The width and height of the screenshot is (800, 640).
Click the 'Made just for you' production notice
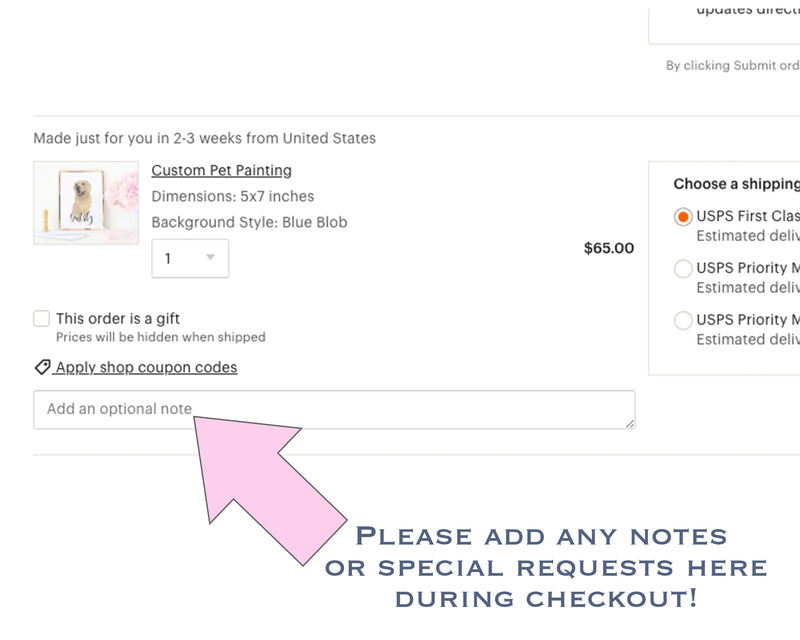pyautogui.click(x=204, y=138)
